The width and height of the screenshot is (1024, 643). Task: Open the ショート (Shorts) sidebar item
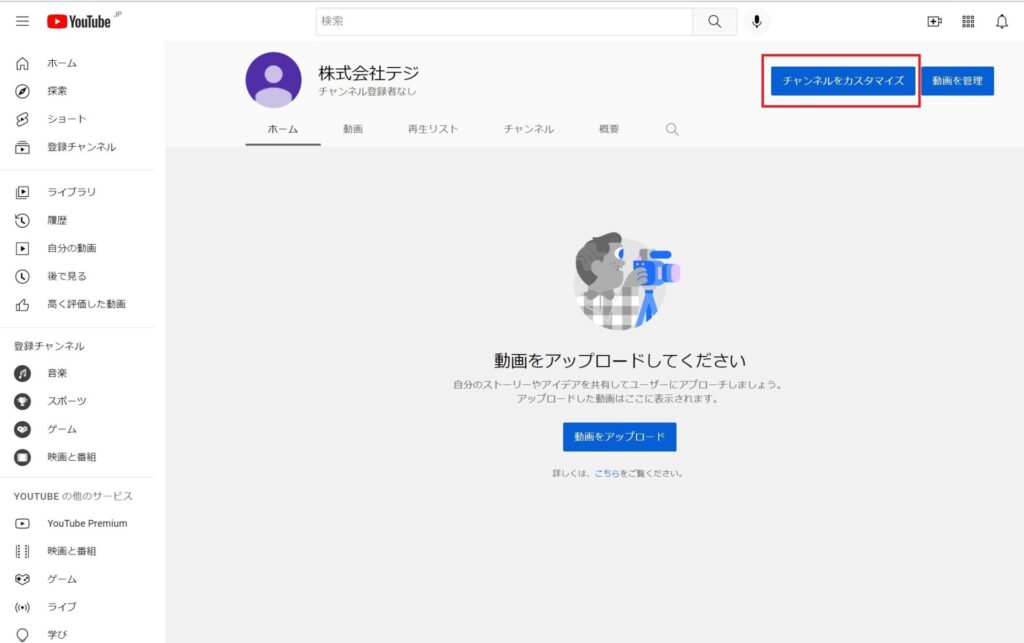pos(66,119)
